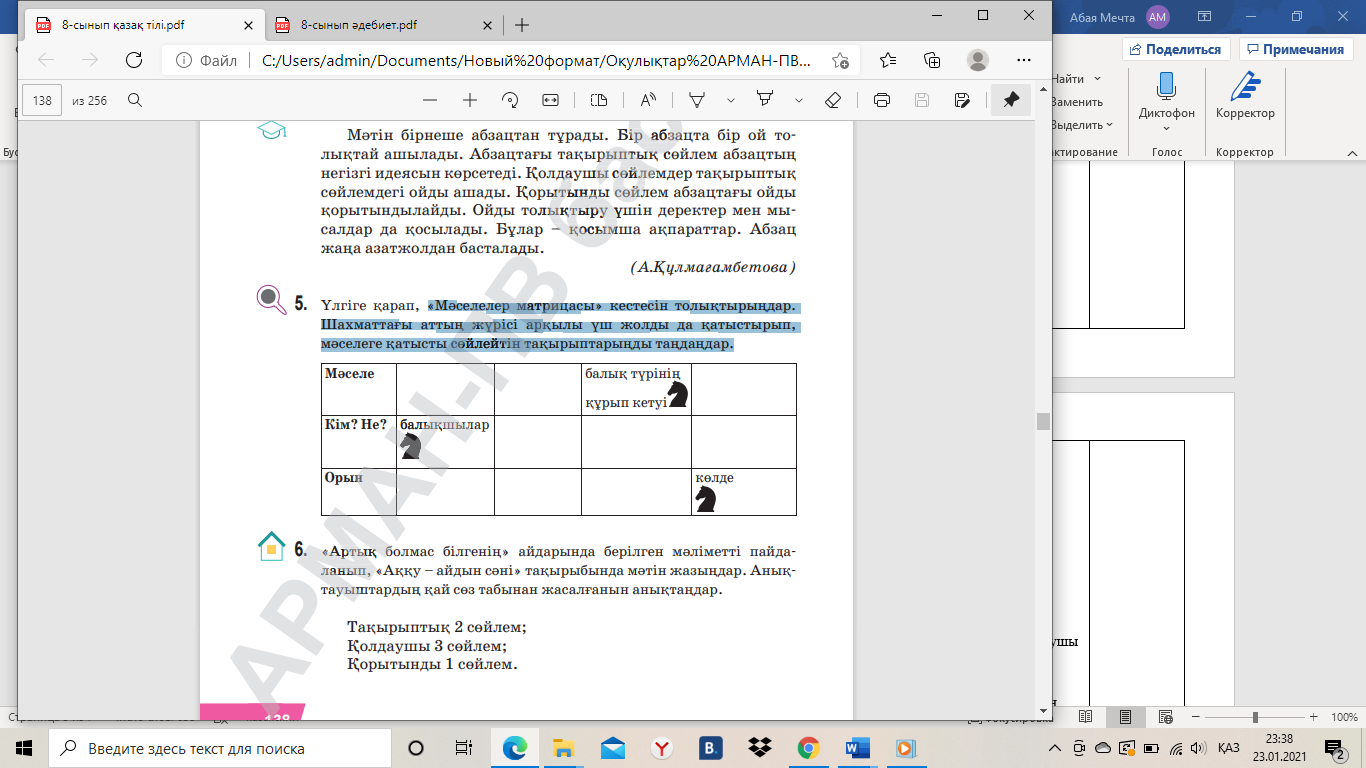Click Заменить in Word ribbon
The image size is (1366, 768).
tap(1076, 102)
